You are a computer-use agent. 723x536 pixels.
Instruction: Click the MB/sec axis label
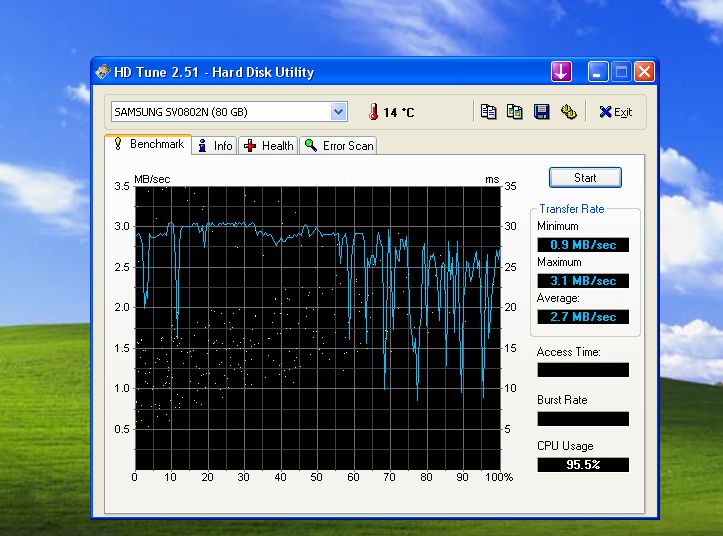152,179
